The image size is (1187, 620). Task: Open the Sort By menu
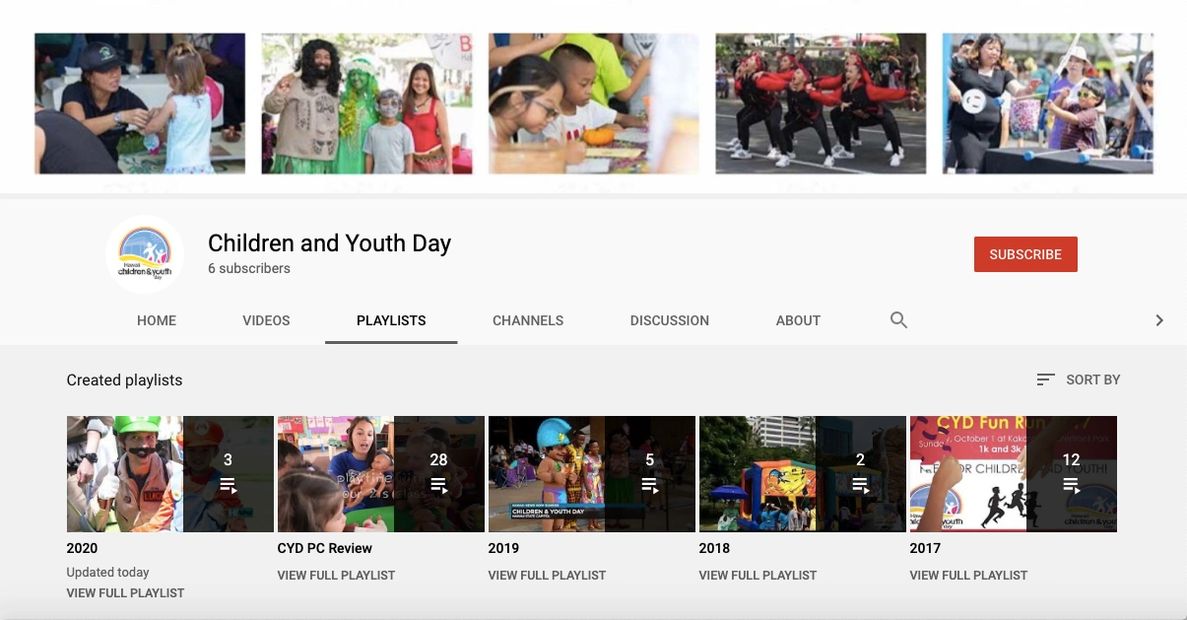(1078, 380)
